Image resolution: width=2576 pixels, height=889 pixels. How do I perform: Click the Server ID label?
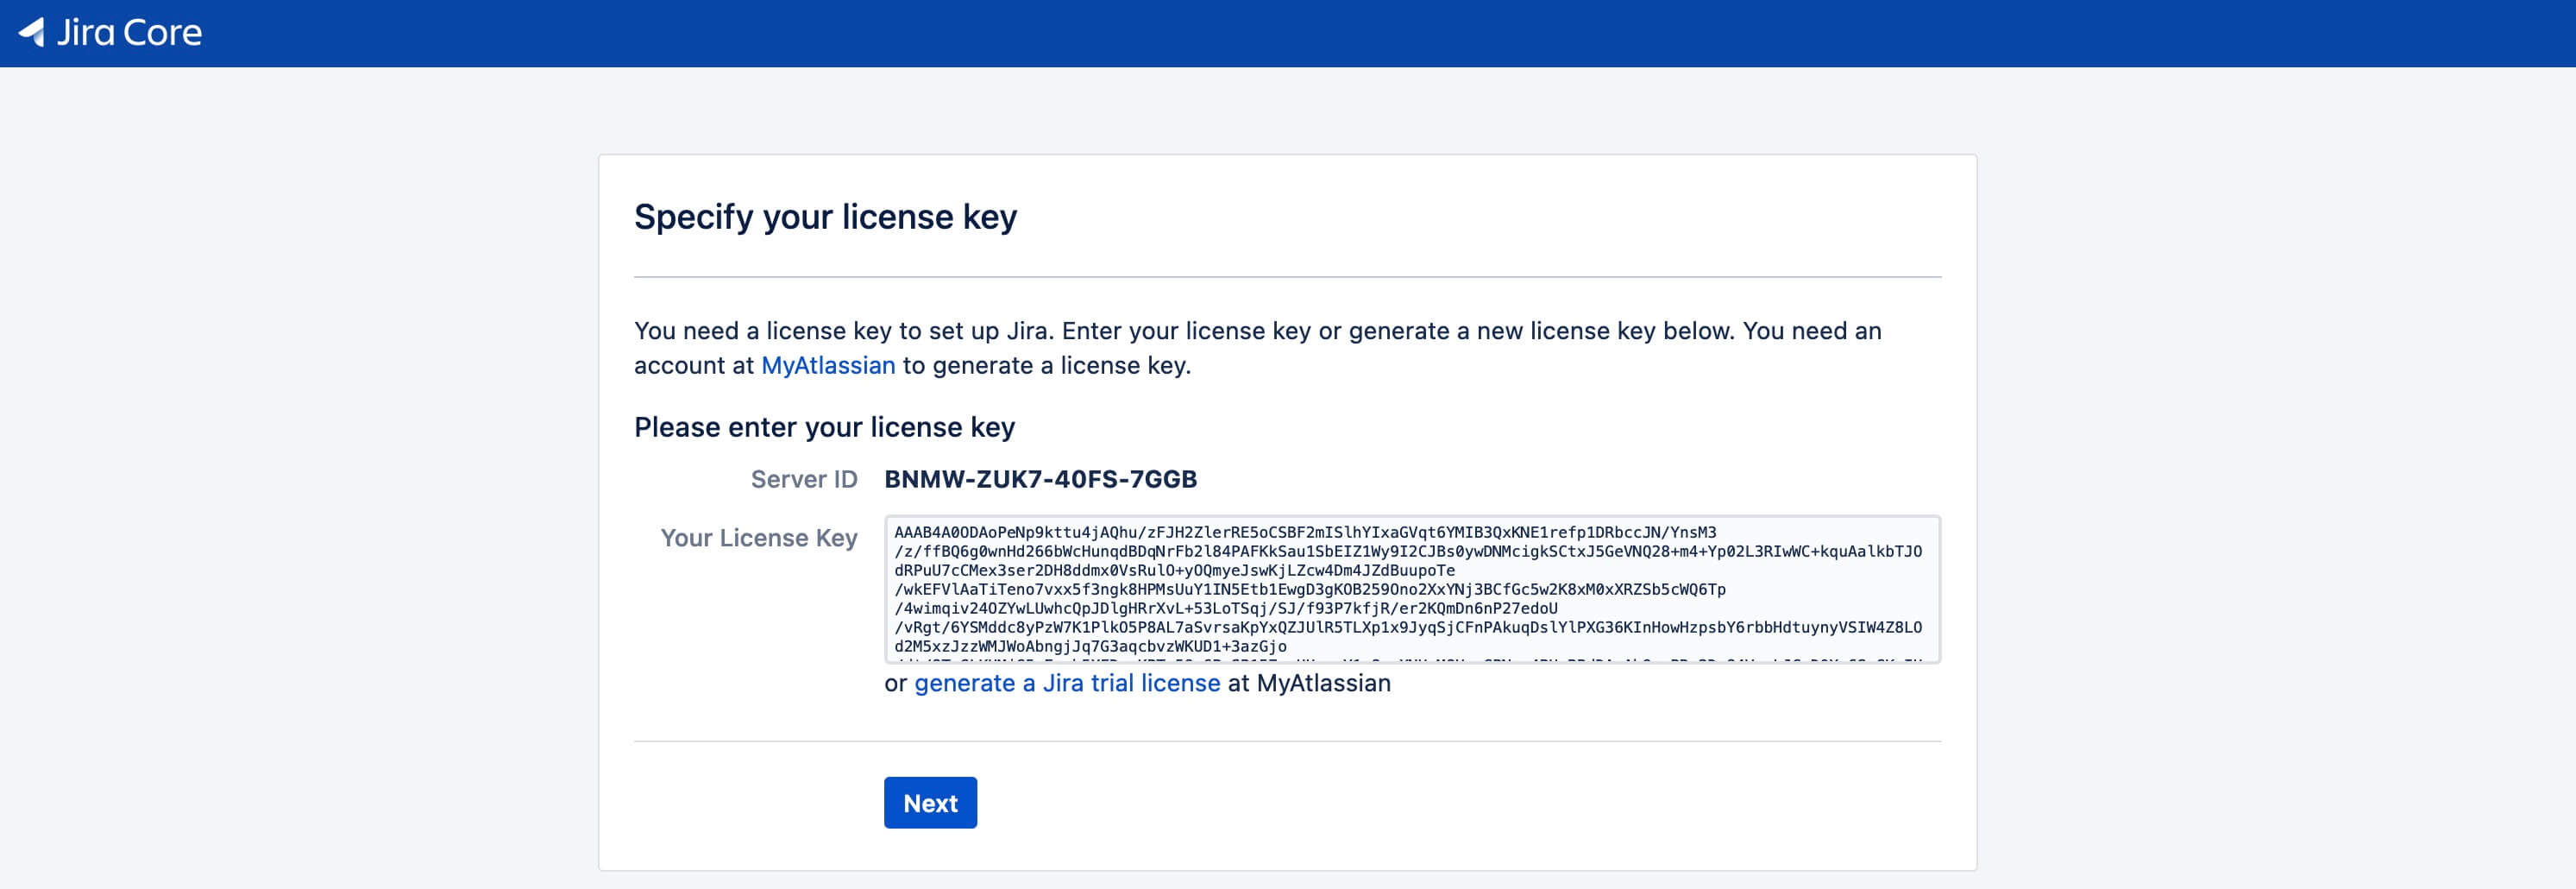click(804, 480)
